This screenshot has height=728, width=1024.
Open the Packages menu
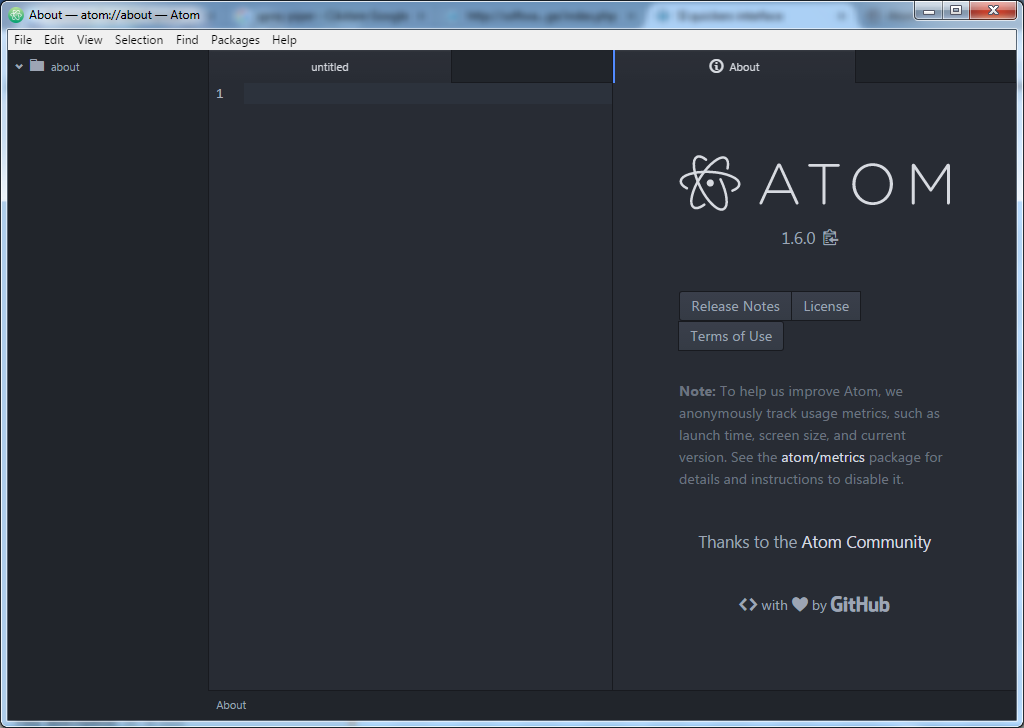pyautogui.click(x=235, y=40)
